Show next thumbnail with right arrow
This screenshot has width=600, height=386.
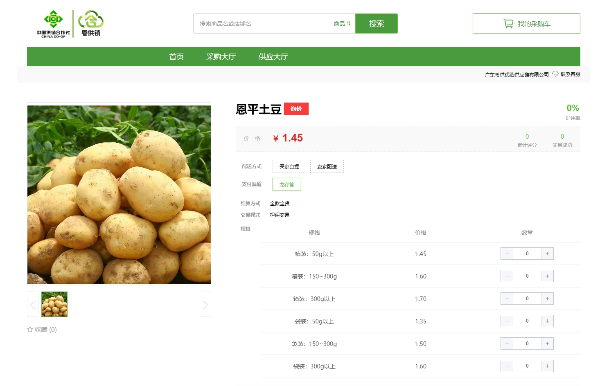tap(205, 305)
